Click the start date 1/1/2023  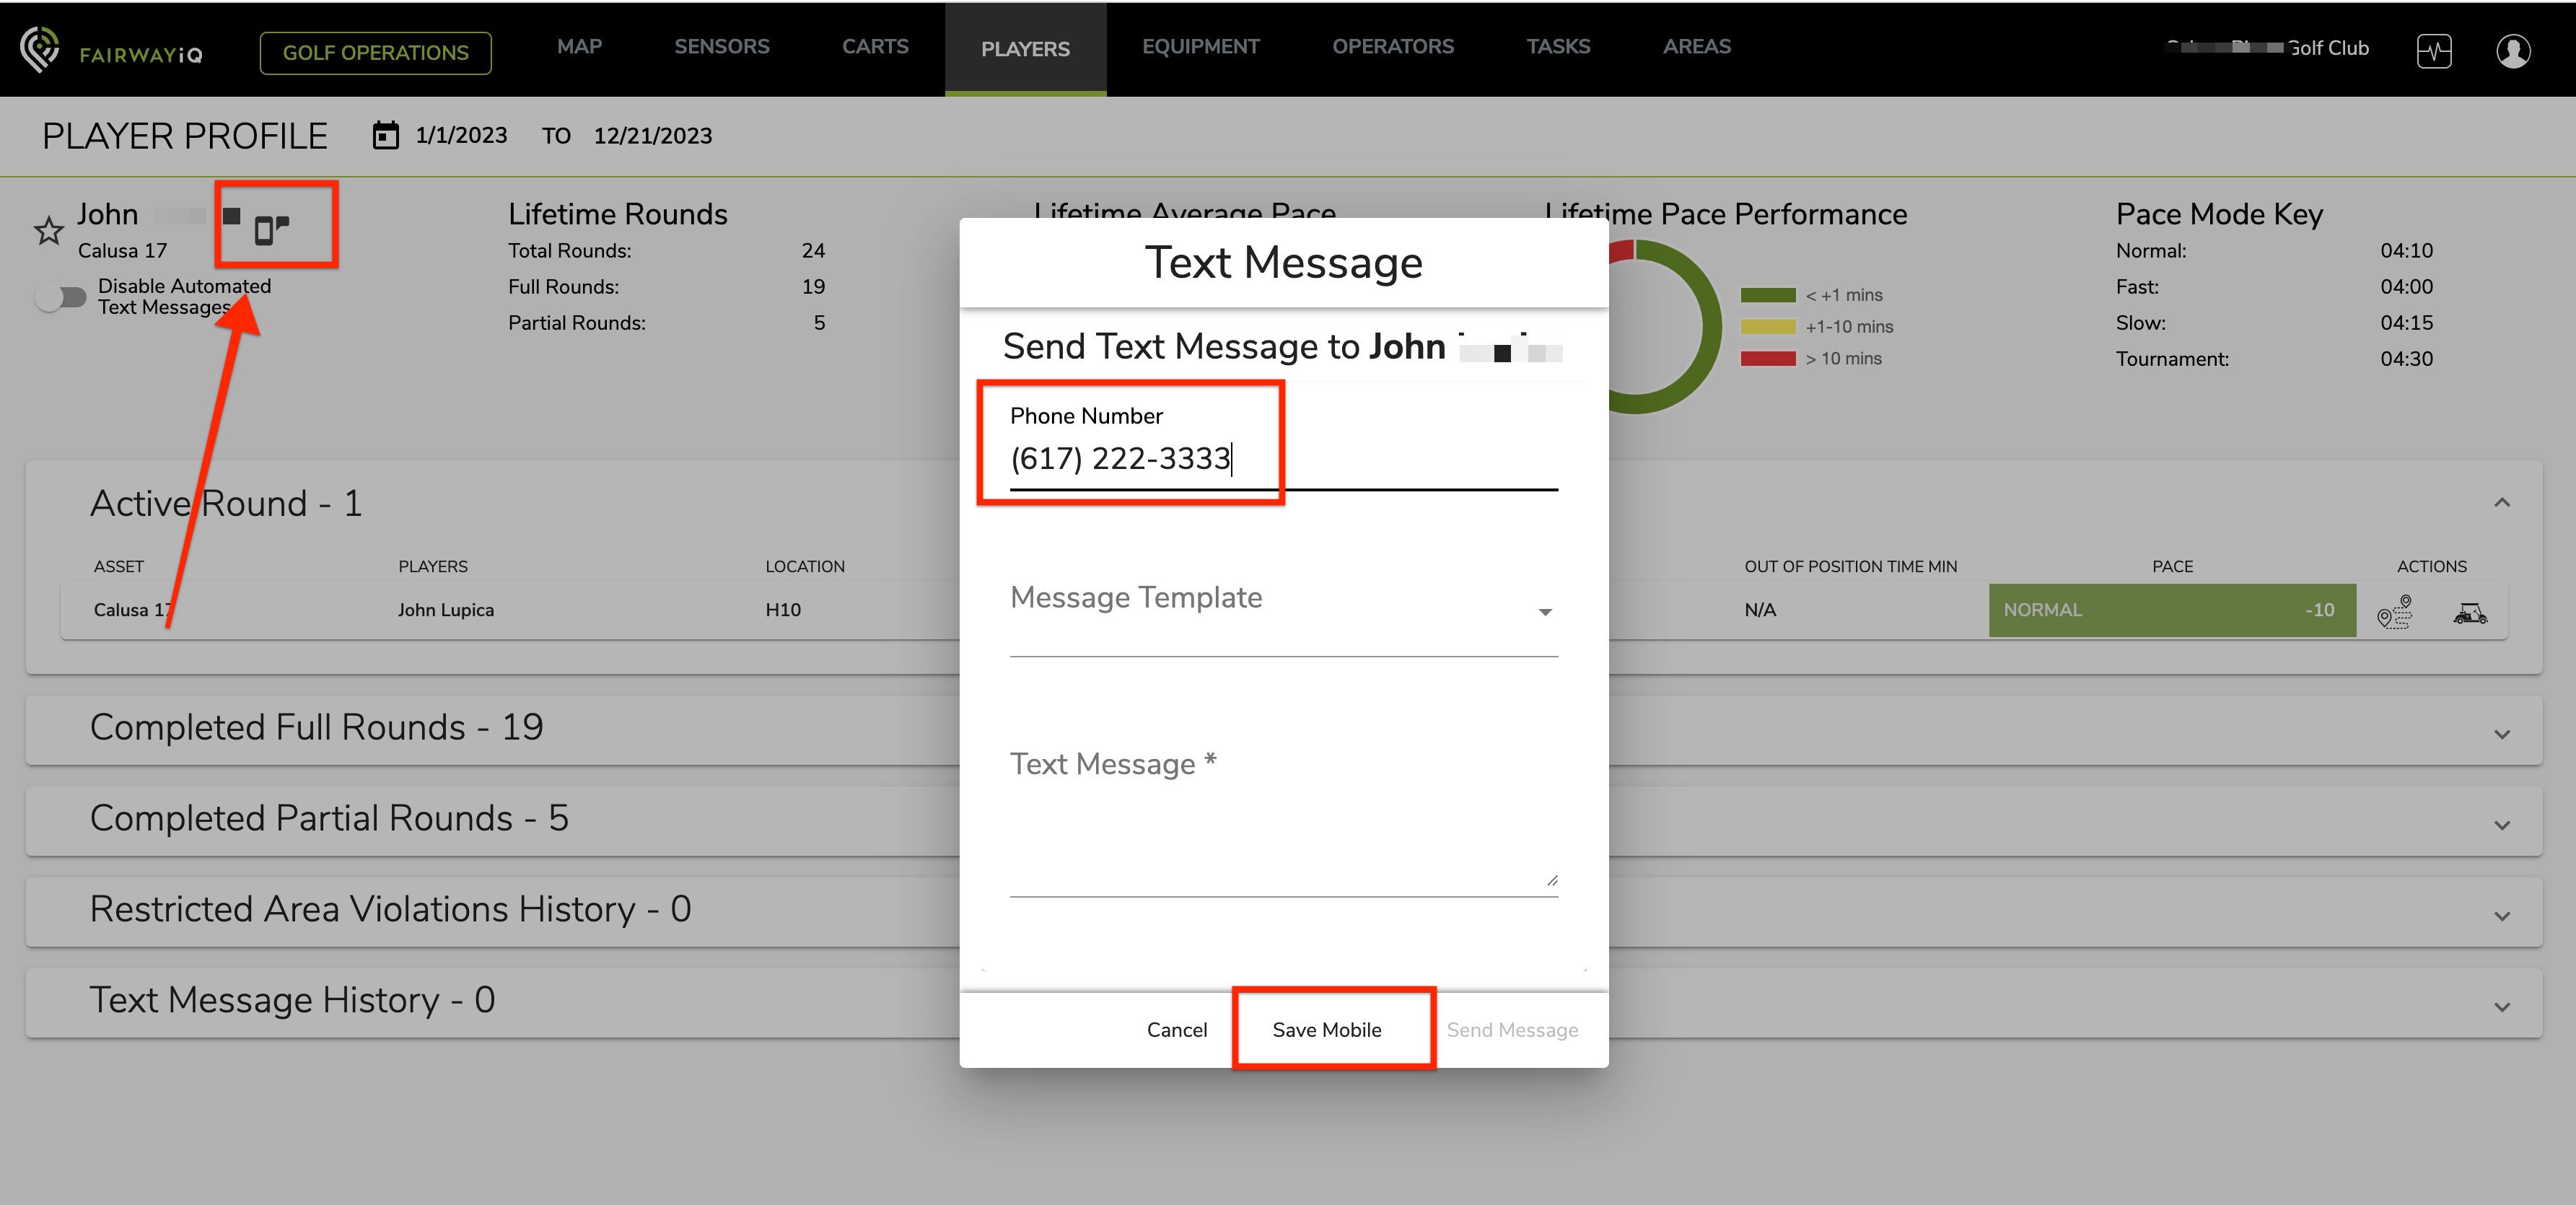[x=461, y=135]
